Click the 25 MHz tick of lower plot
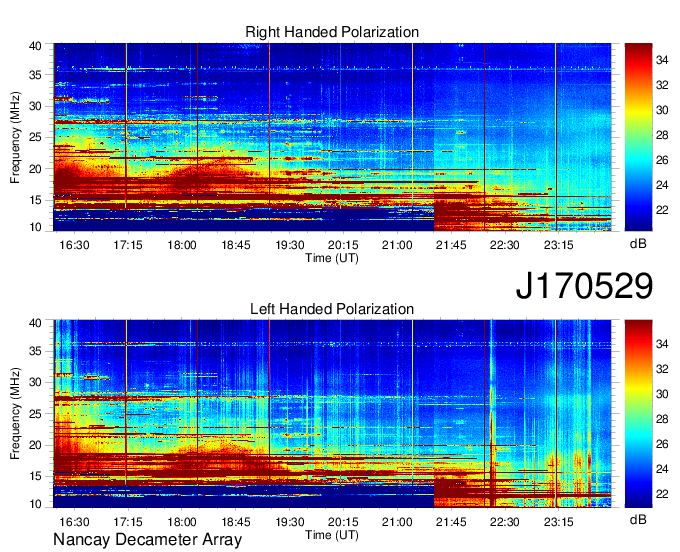This screenshot has height=552, width=680. coord(35,414)
